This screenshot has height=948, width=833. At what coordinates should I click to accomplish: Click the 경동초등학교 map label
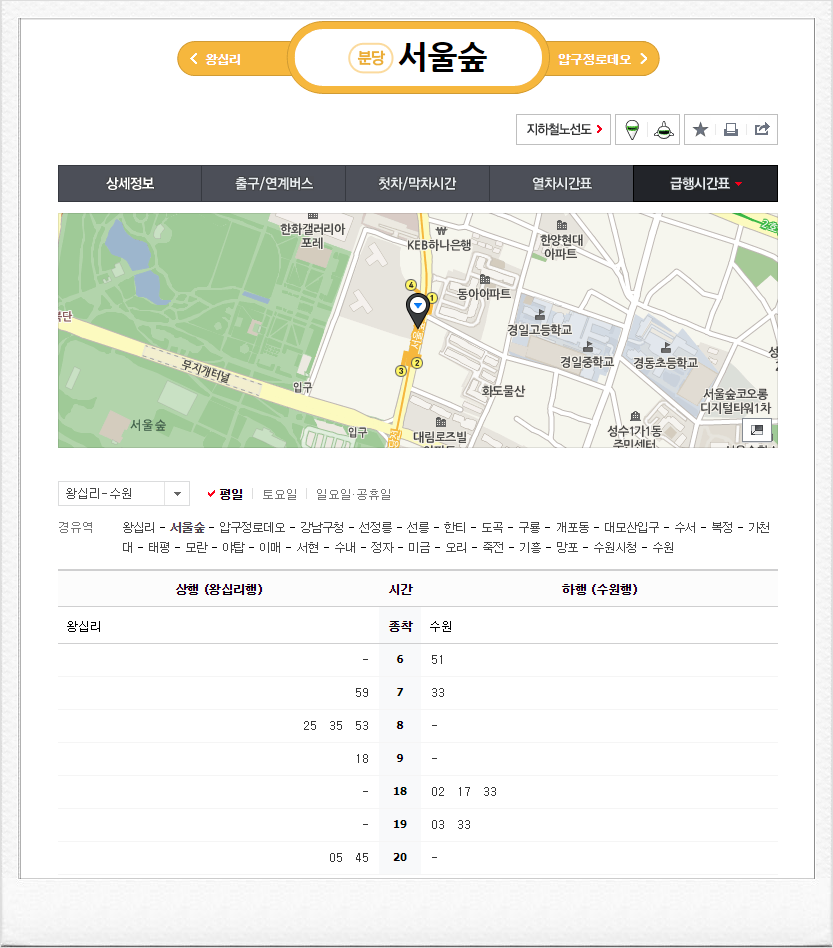[665, 362]
